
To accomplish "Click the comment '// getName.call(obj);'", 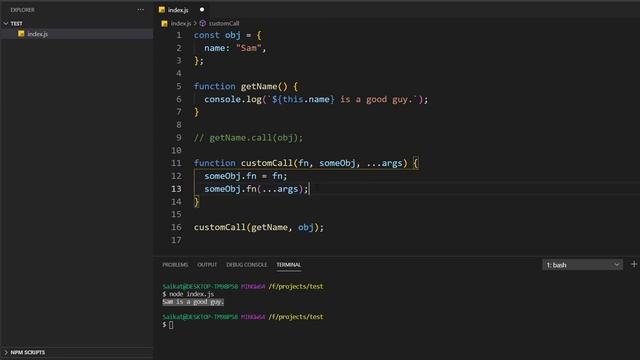I will (248, 138).
